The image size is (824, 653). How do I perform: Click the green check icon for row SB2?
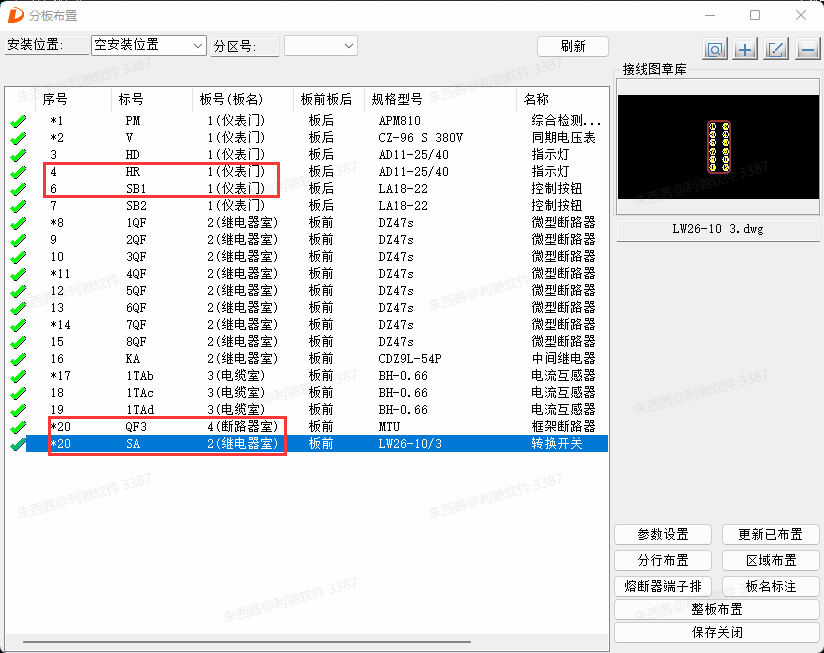pos(18,206)
